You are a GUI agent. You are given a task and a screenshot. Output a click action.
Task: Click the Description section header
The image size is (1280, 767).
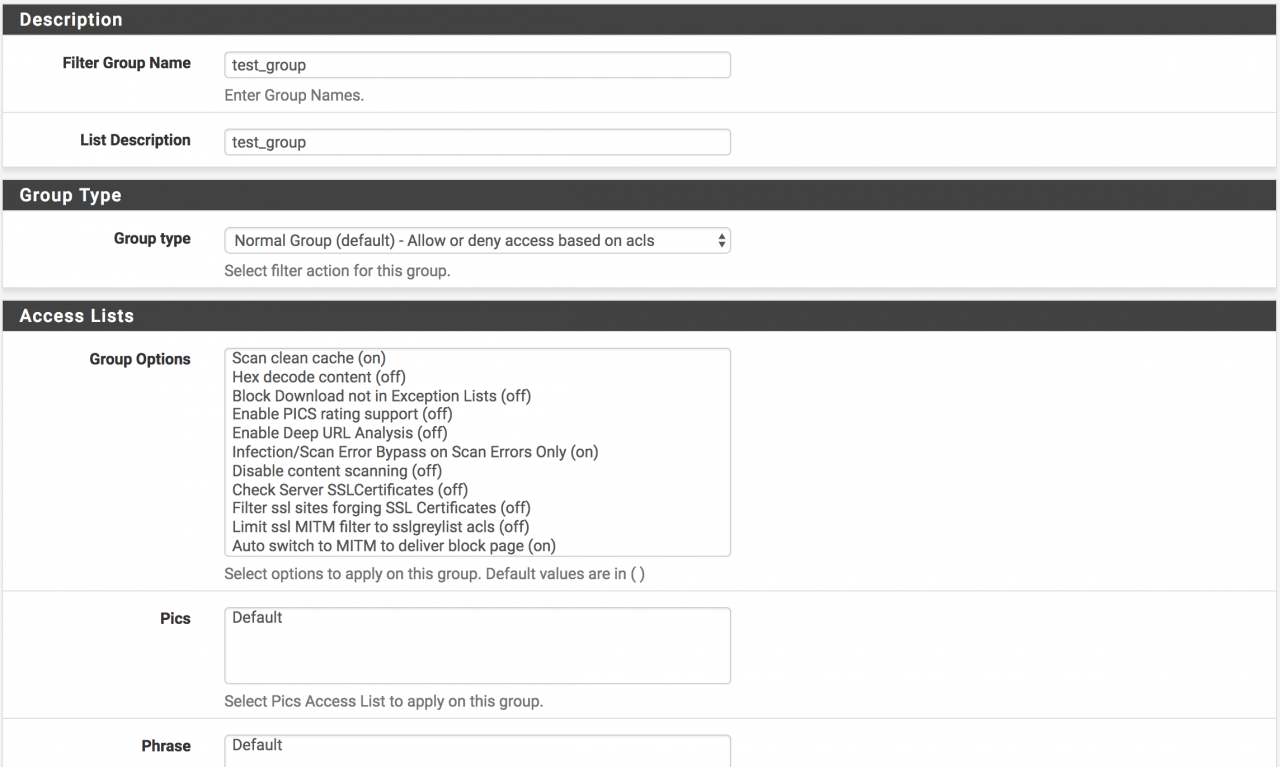(x=71, y=20)
